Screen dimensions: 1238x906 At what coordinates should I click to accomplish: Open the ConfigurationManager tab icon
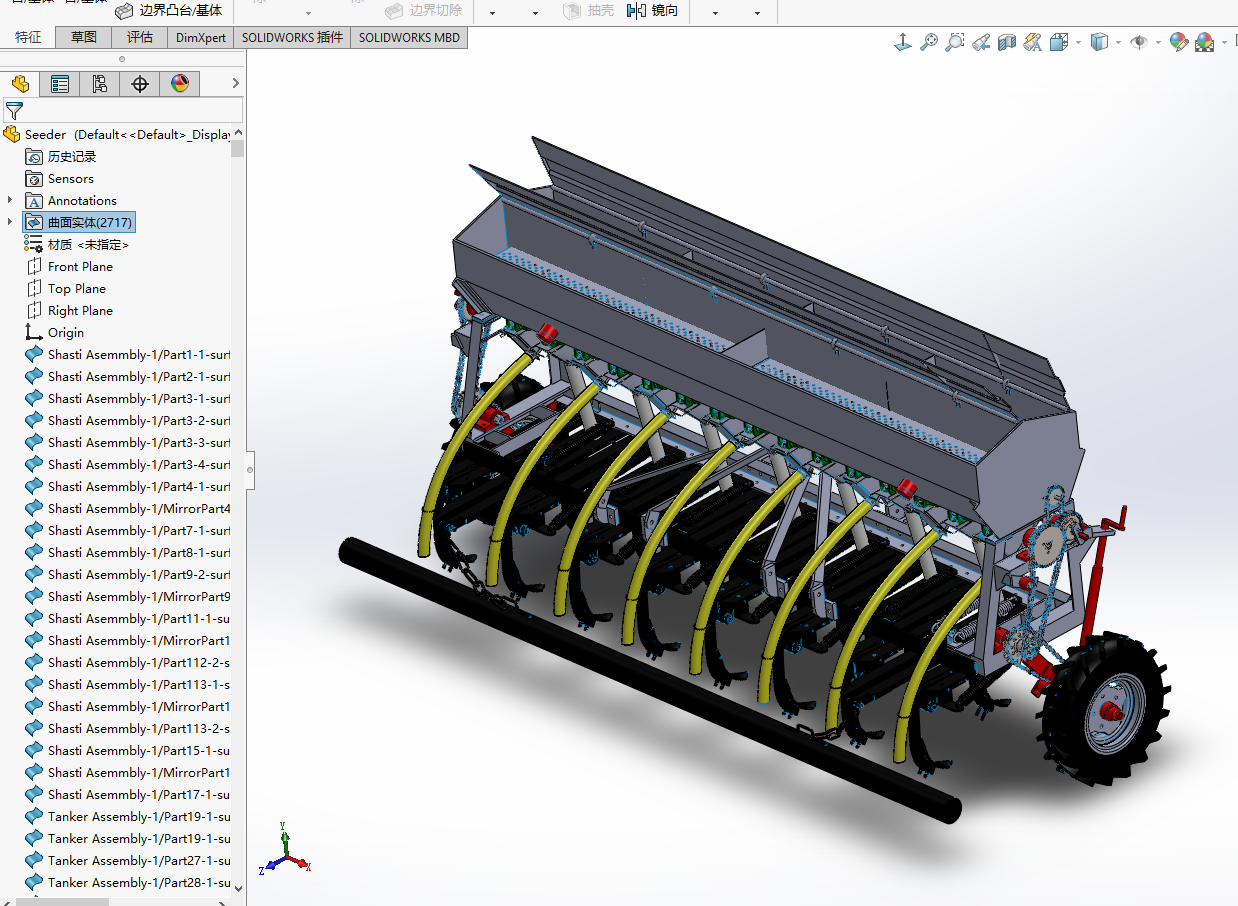point(99,84)
